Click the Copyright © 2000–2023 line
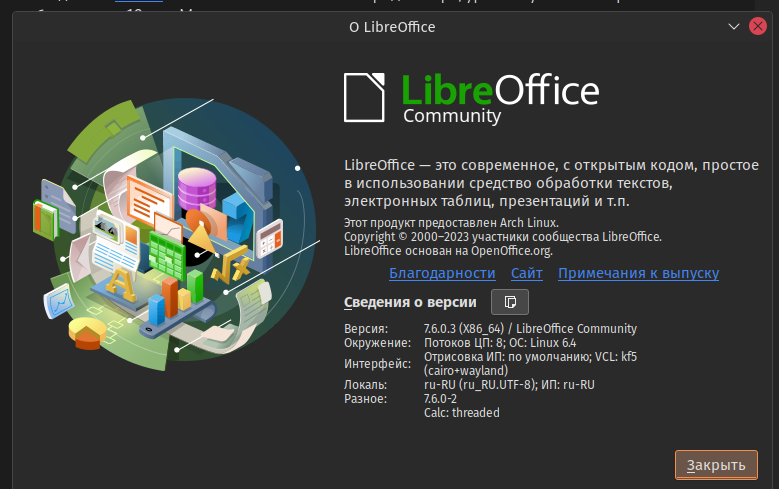The image size is (779, 489). [x=503, y=237]
